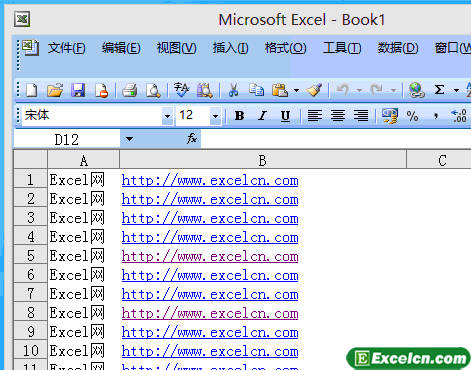
Task: Select column B header
Action: (x=263, y=160)
